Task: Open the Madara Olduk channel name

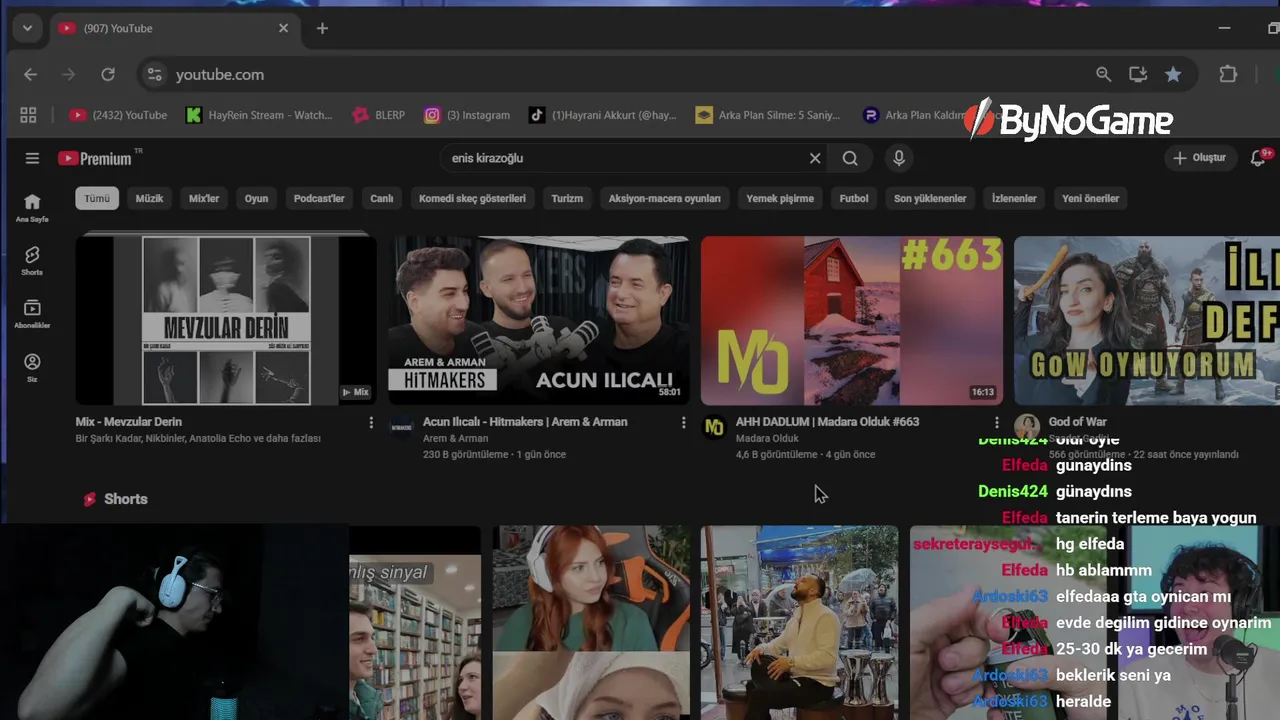Action: (767, 439)
